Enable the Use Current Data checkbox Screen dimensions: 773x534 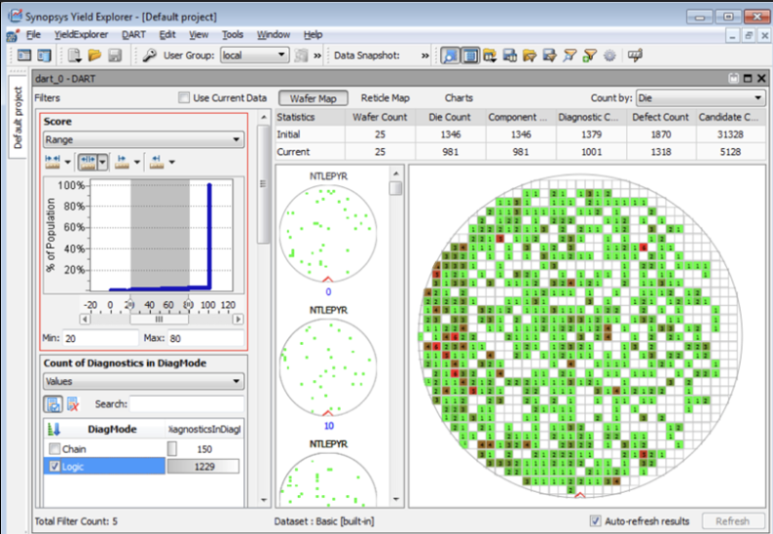184,98
